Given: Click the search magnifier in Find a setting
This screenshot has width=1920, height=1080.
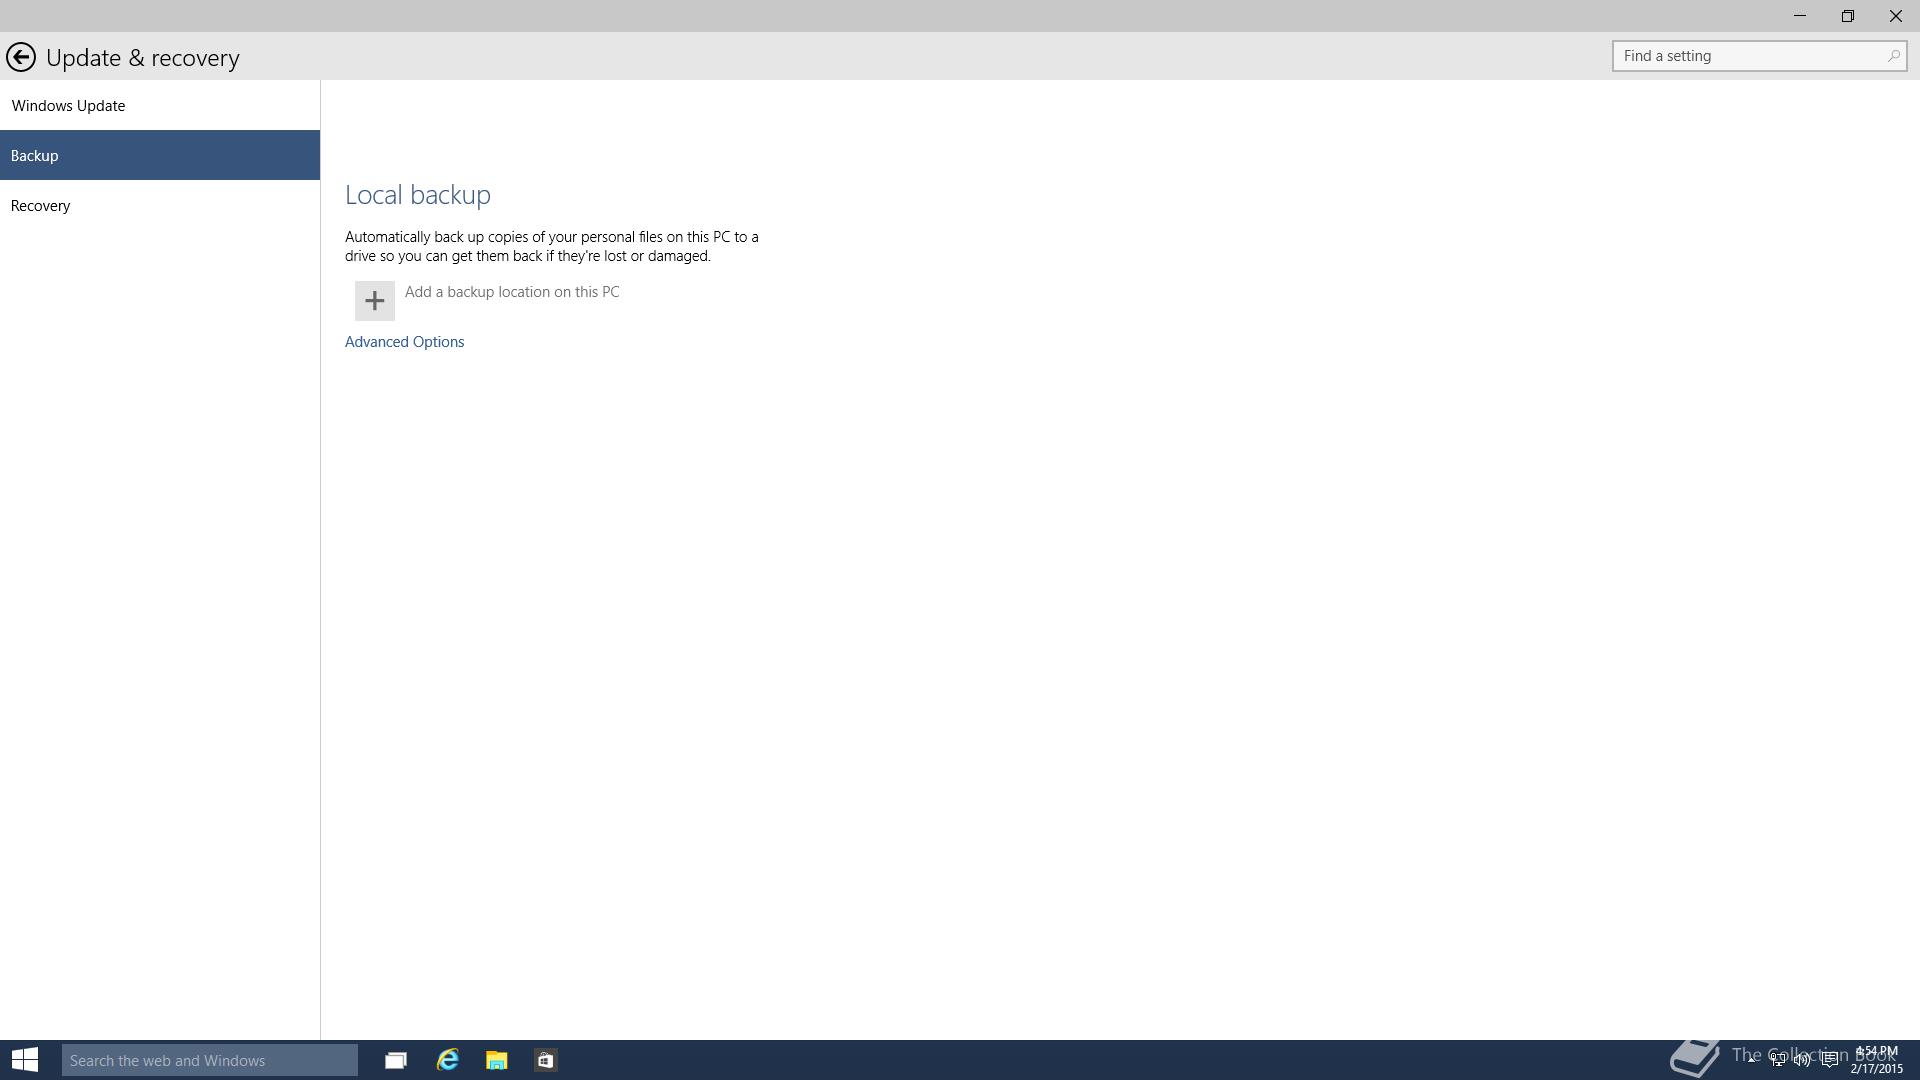Looking at the screenshot, I should click(x=1893, y=56).
